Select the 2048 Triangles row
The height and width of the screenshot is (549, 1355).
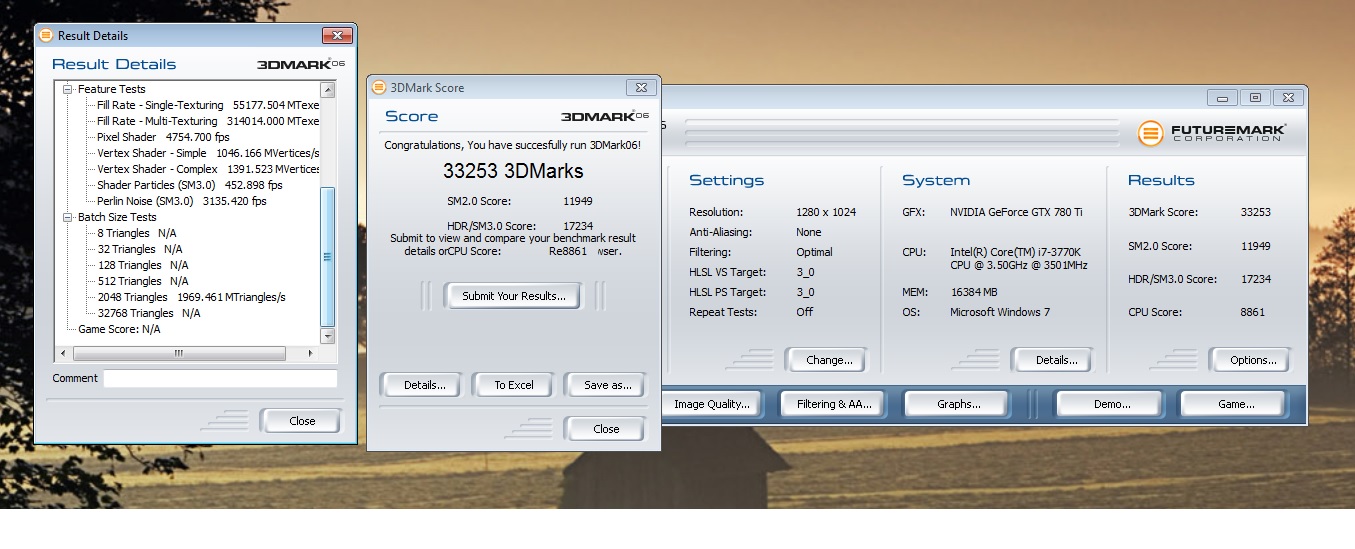tap(191, 297)
